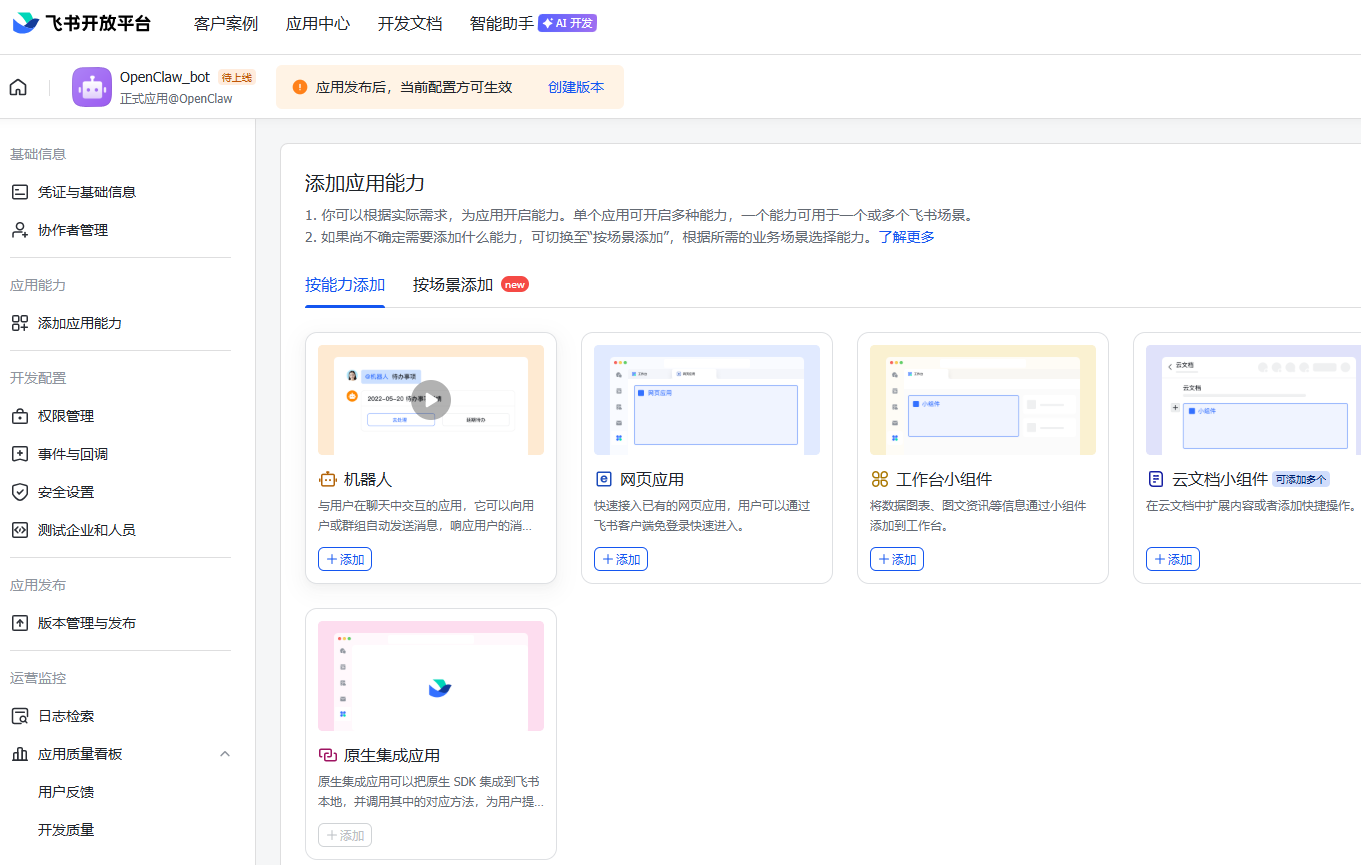Open 凭证与基础信息 in the sidebar
This screenshot has height=865, width=1361.
click(x=86, y=192)
